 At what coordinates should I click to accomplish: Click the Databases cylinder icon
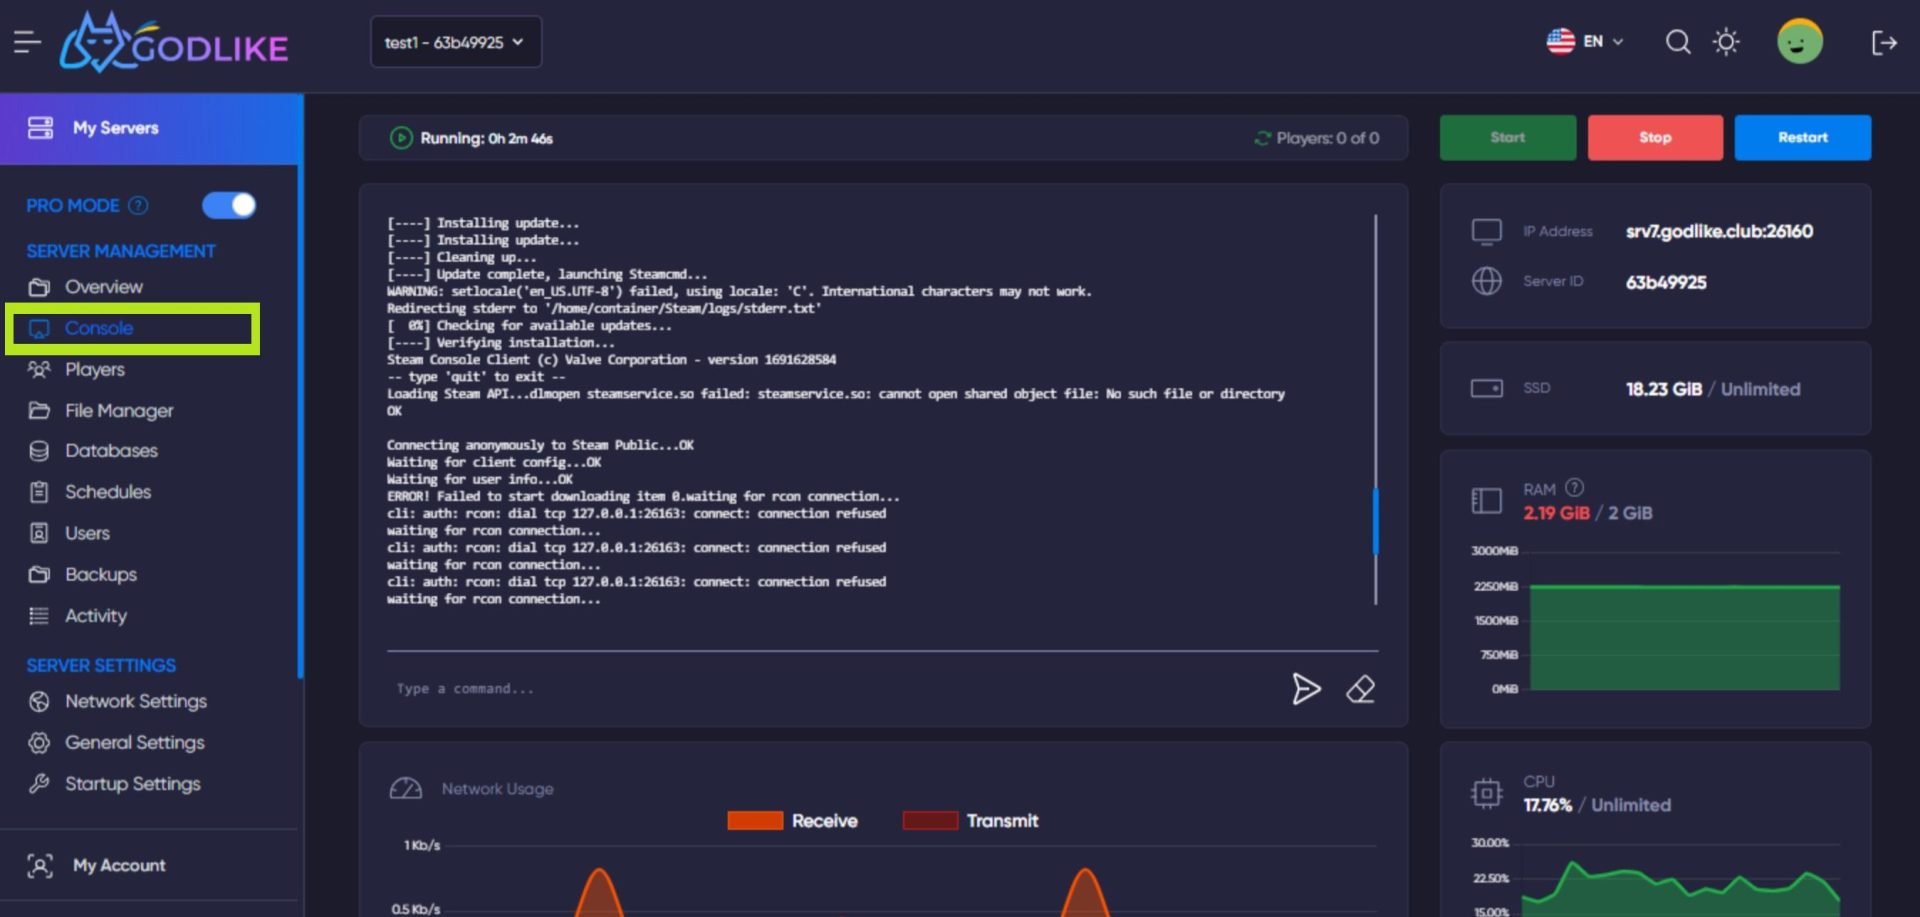tap(39, 451)
